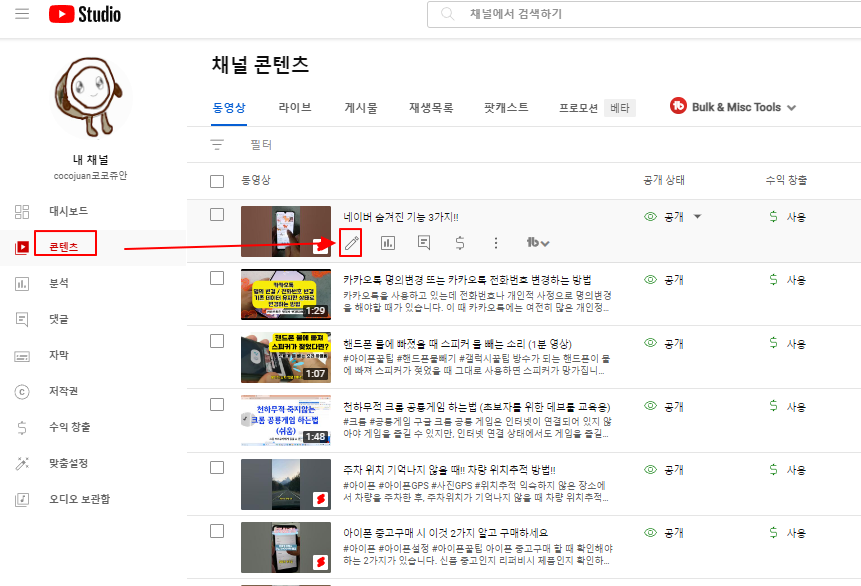This screenshot has height=586, width=861.
Task: Click the 오디오 보관함 music icon
Action: (x=22, y=499)
